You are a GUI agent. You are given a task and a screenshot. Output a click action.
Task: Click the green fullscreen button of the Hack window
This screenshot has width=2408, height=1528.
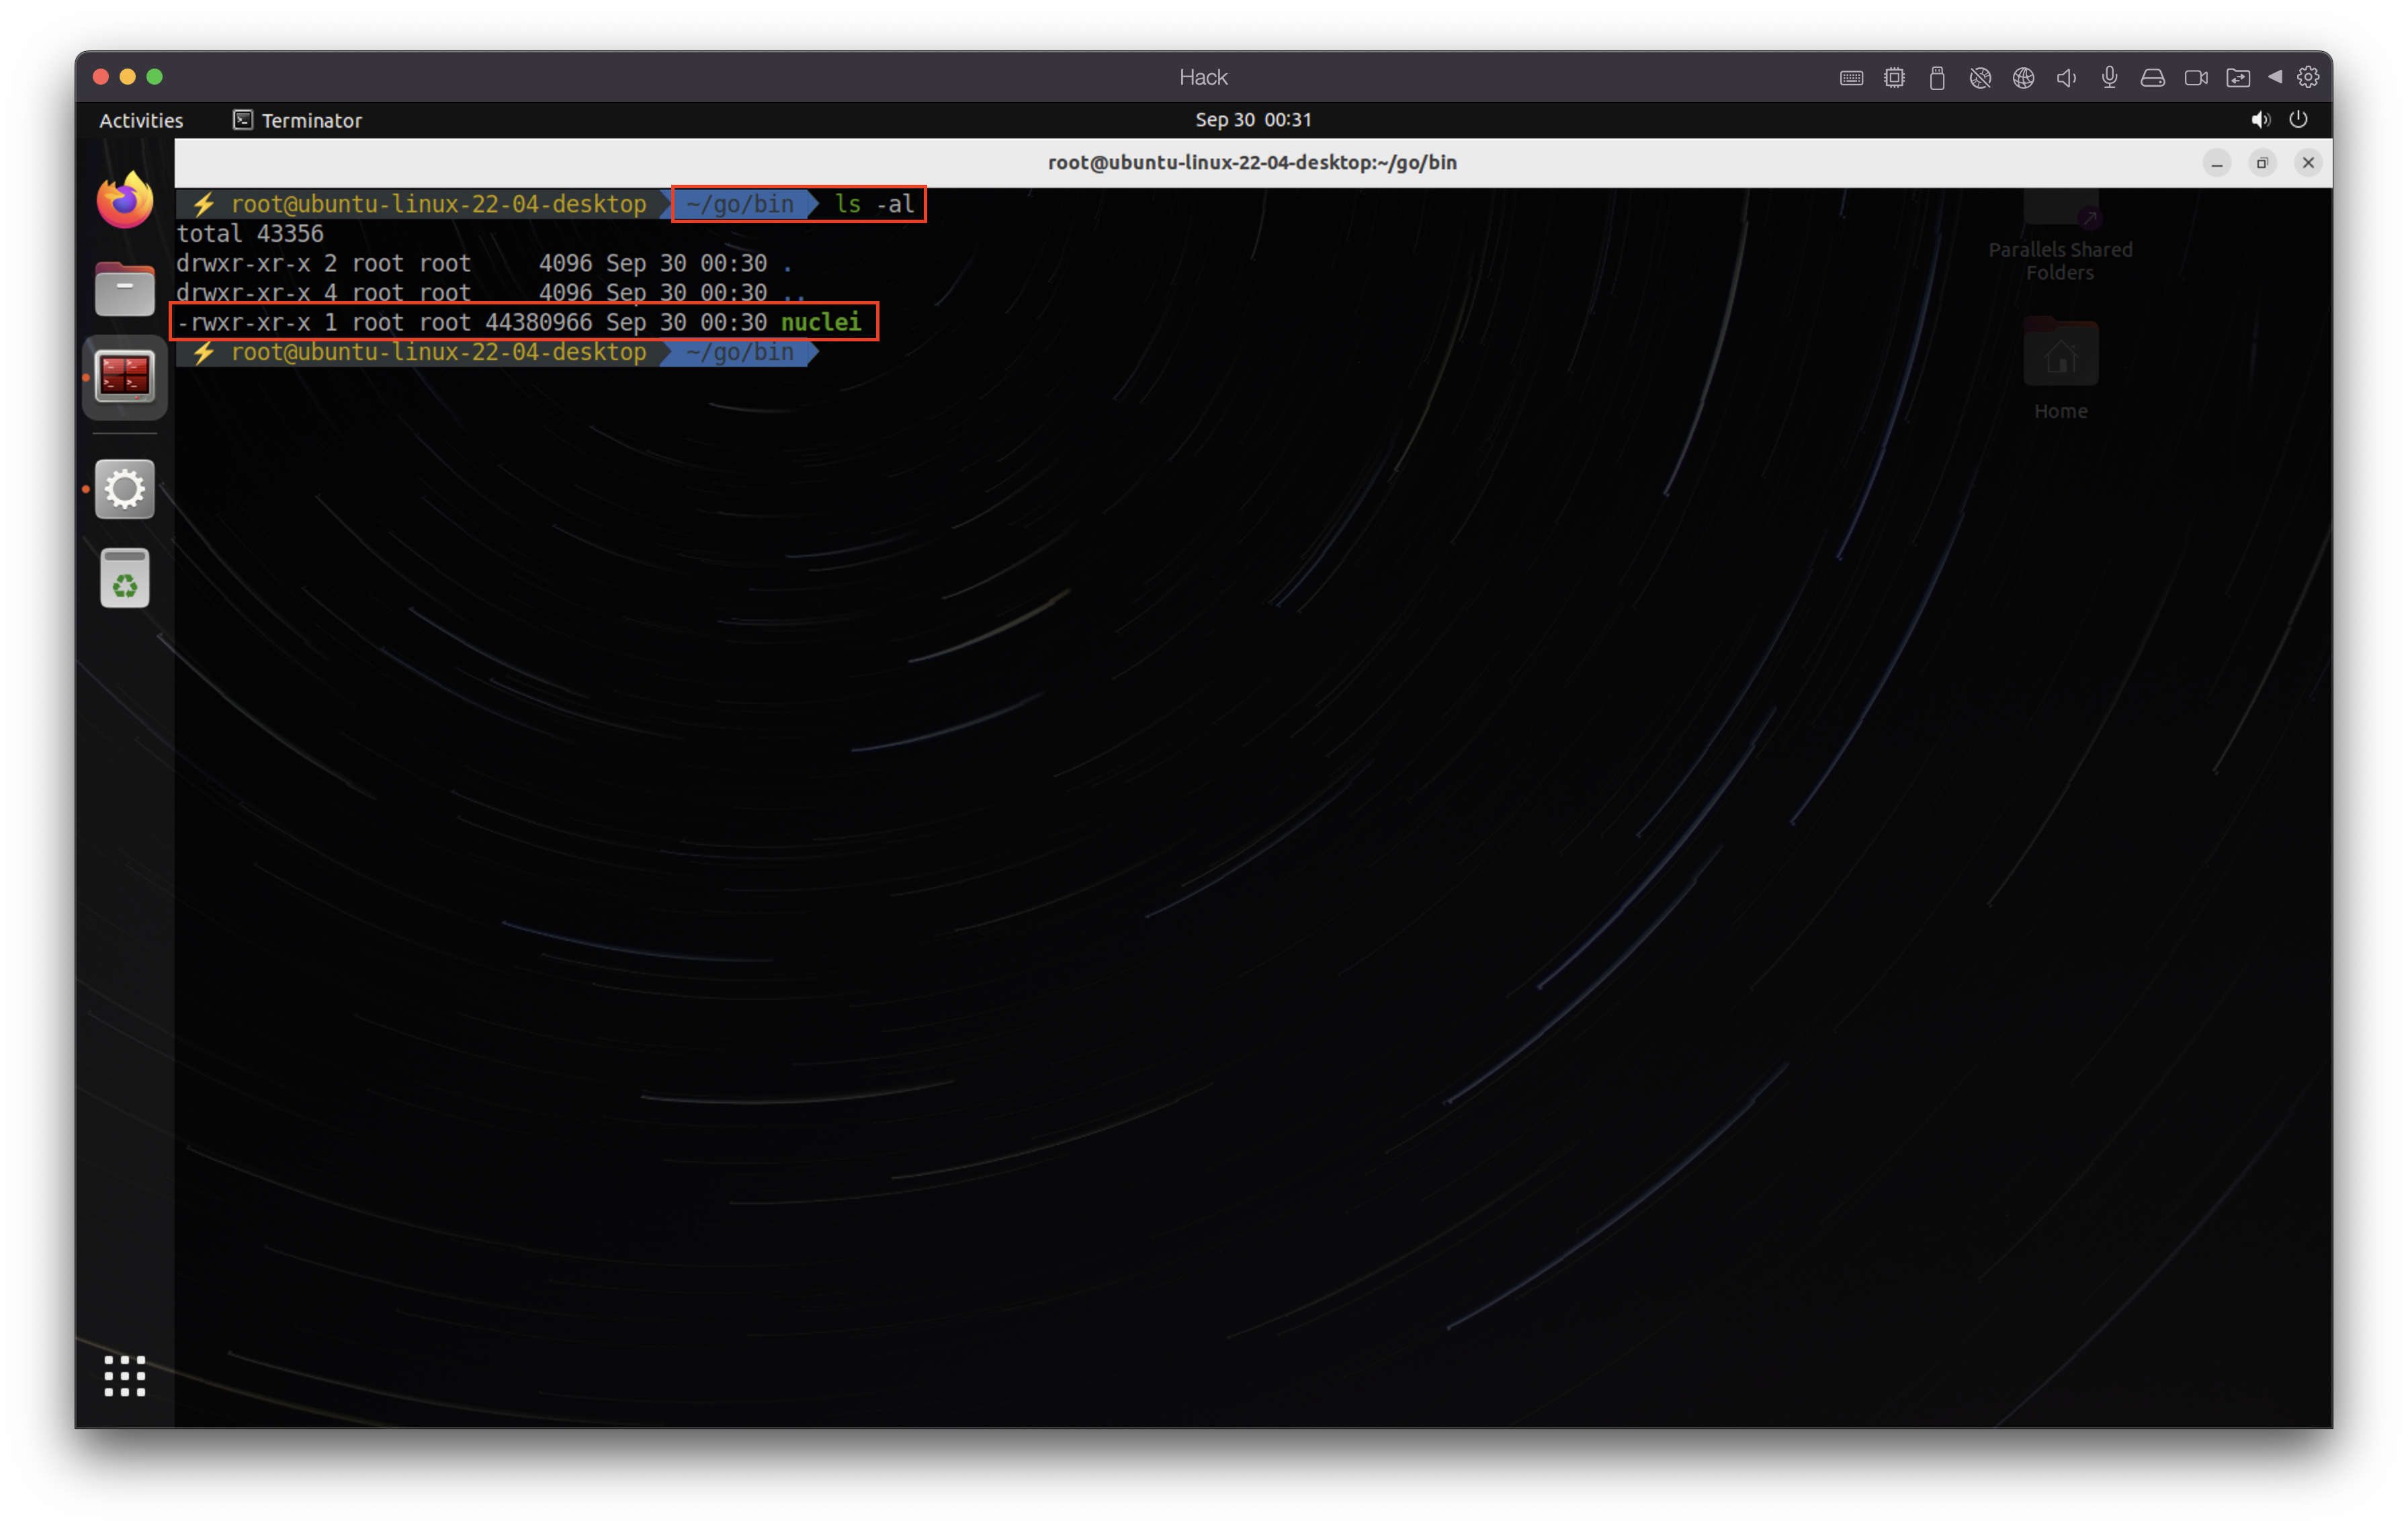(154, 77)
